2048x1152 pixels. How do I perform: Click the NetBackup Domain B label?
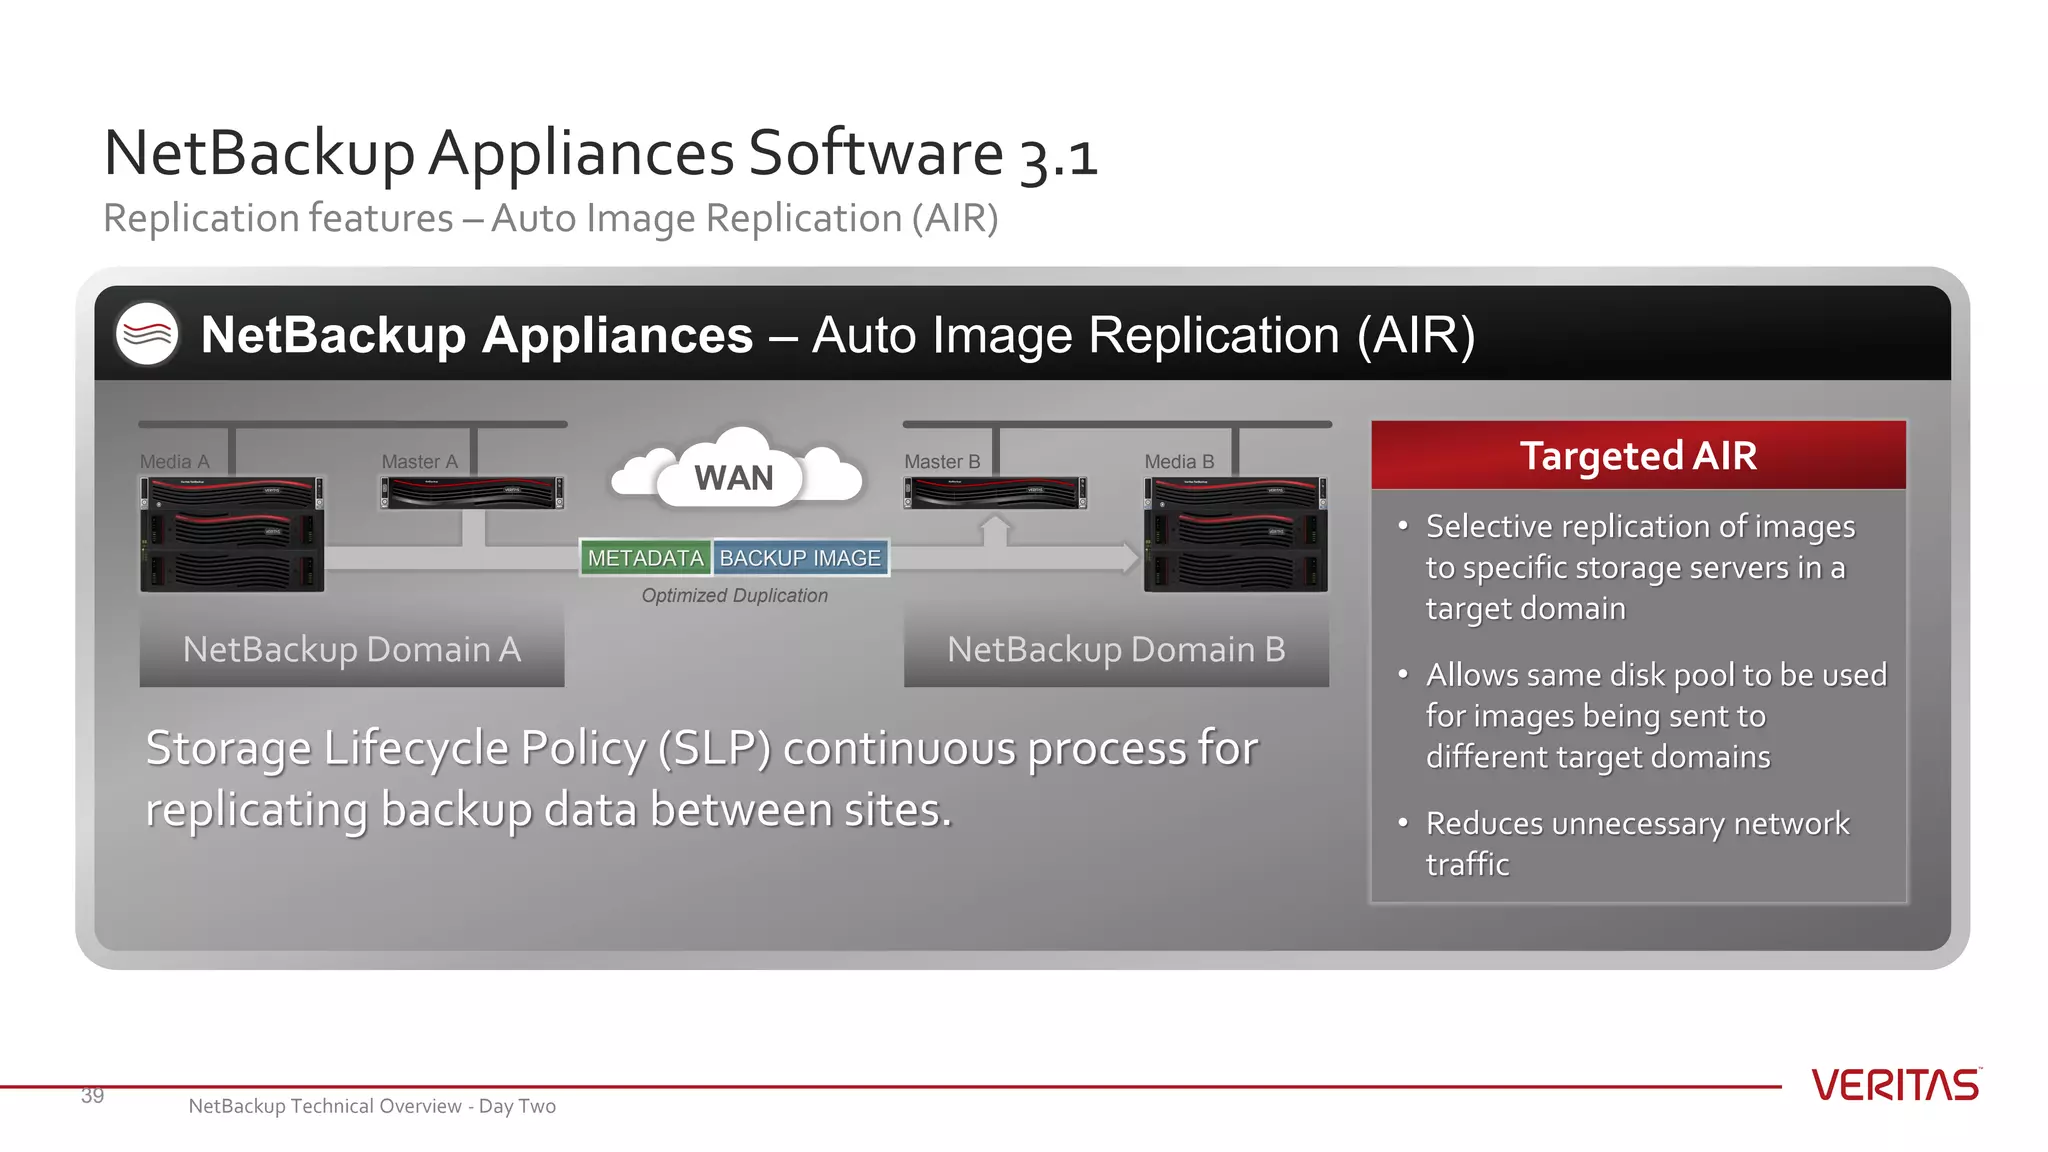click(1116, 649)
